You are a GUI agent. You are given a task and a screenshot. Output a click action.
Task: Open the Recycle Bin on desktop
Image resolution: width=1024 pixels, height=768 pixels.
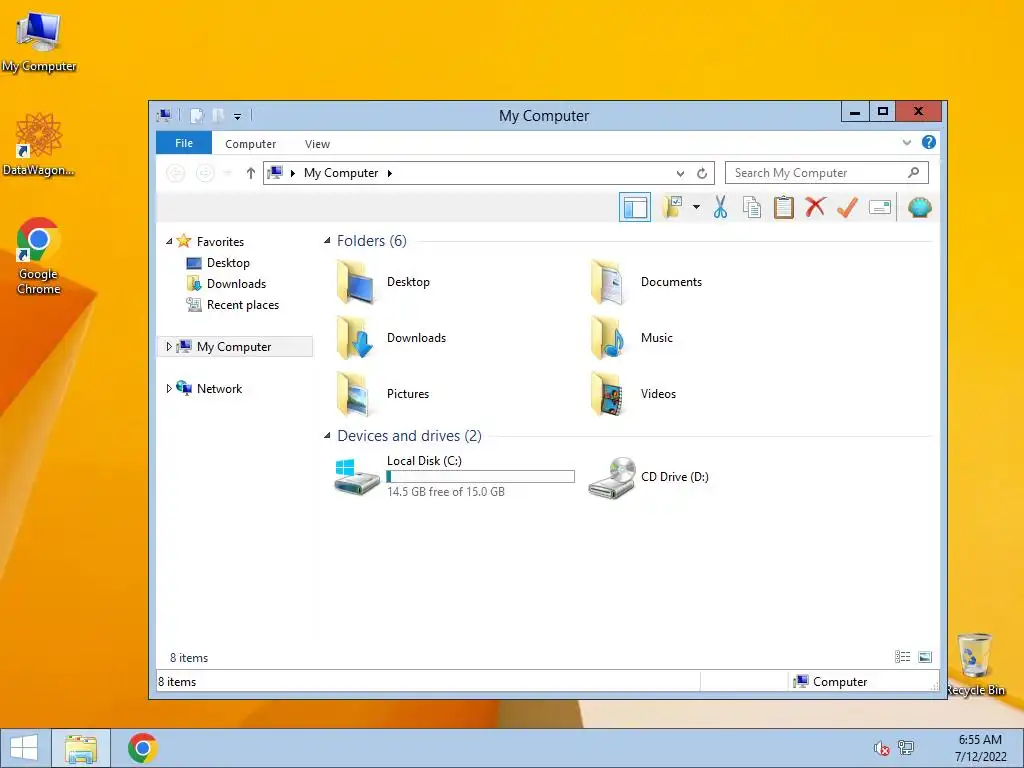point(975,664)
